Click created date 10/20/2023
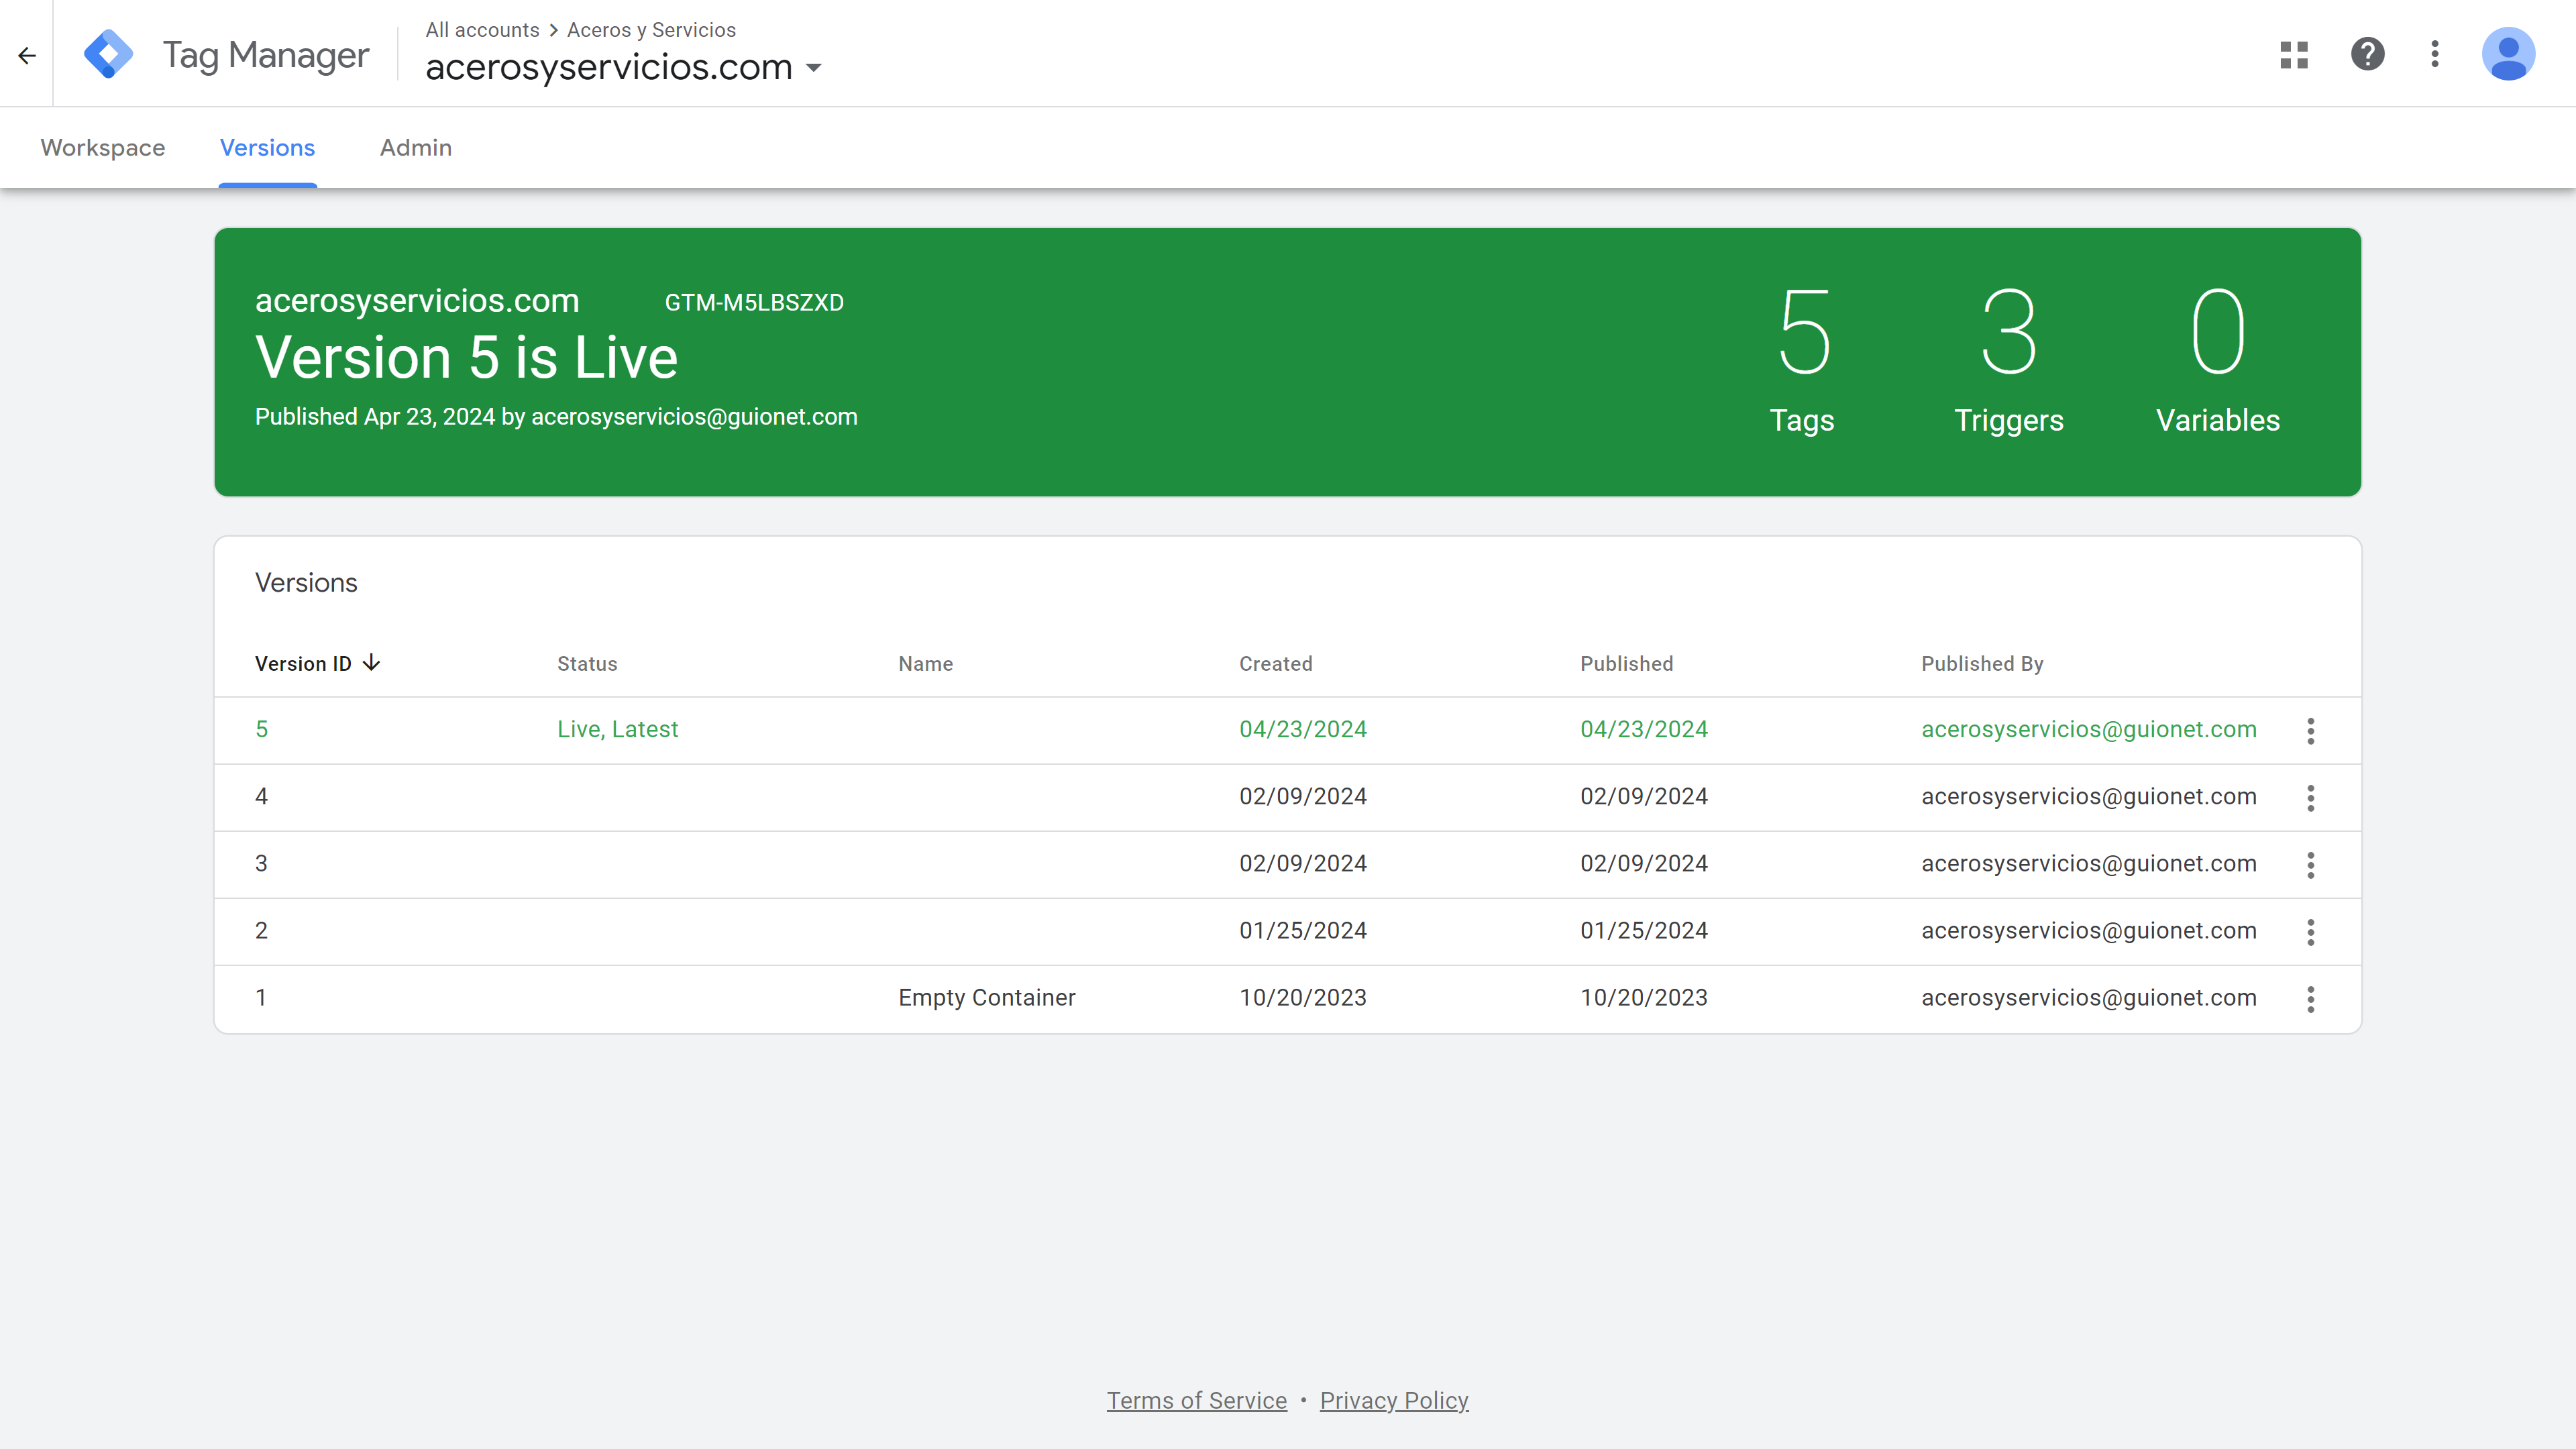The width and height of the screenshot is (2576, 1449). point(1302,997)
